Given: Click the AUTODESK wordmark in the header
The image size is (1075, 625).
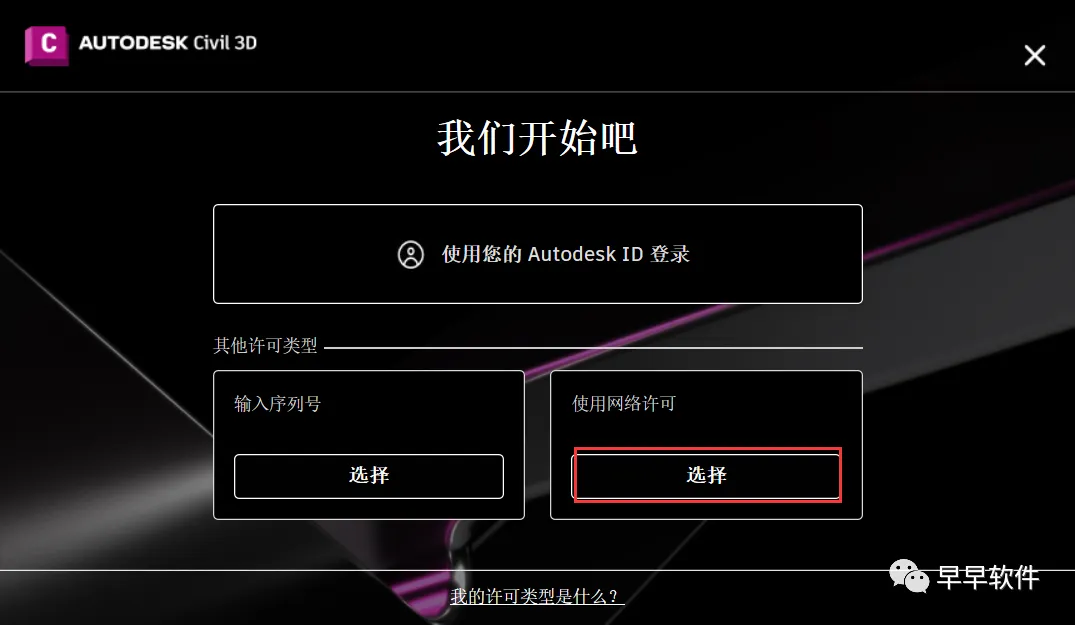Looking at the screenshot, I should click(134, 42).
